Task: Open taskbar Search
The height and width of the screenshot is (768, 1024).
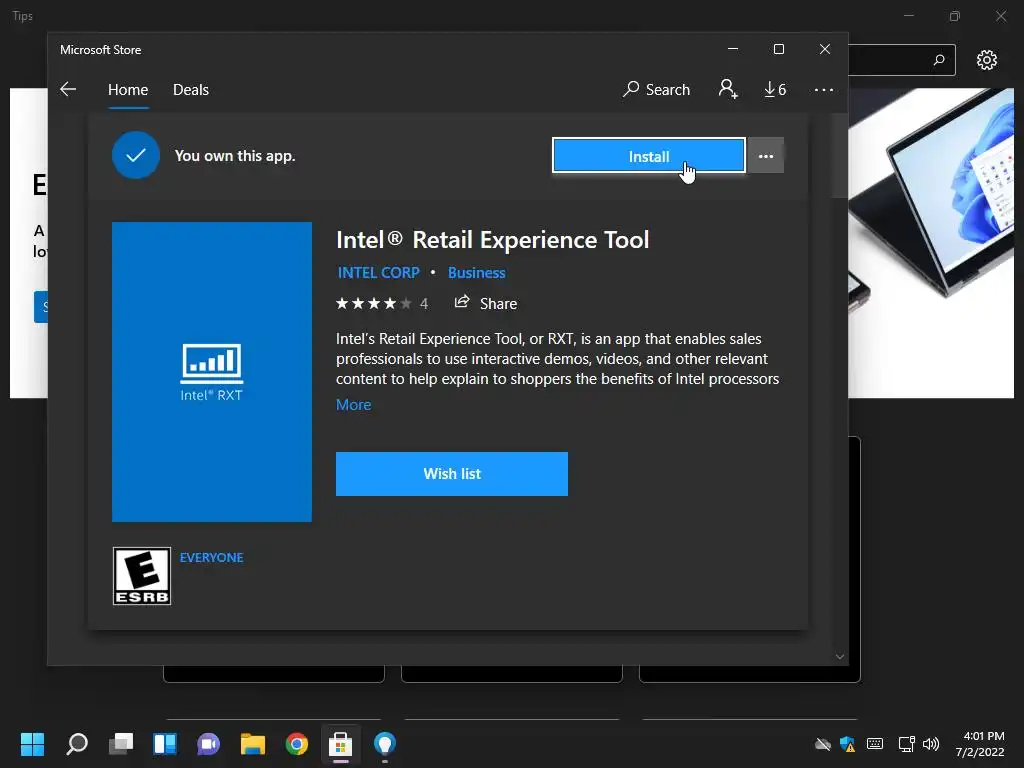Action: point(77,744)
